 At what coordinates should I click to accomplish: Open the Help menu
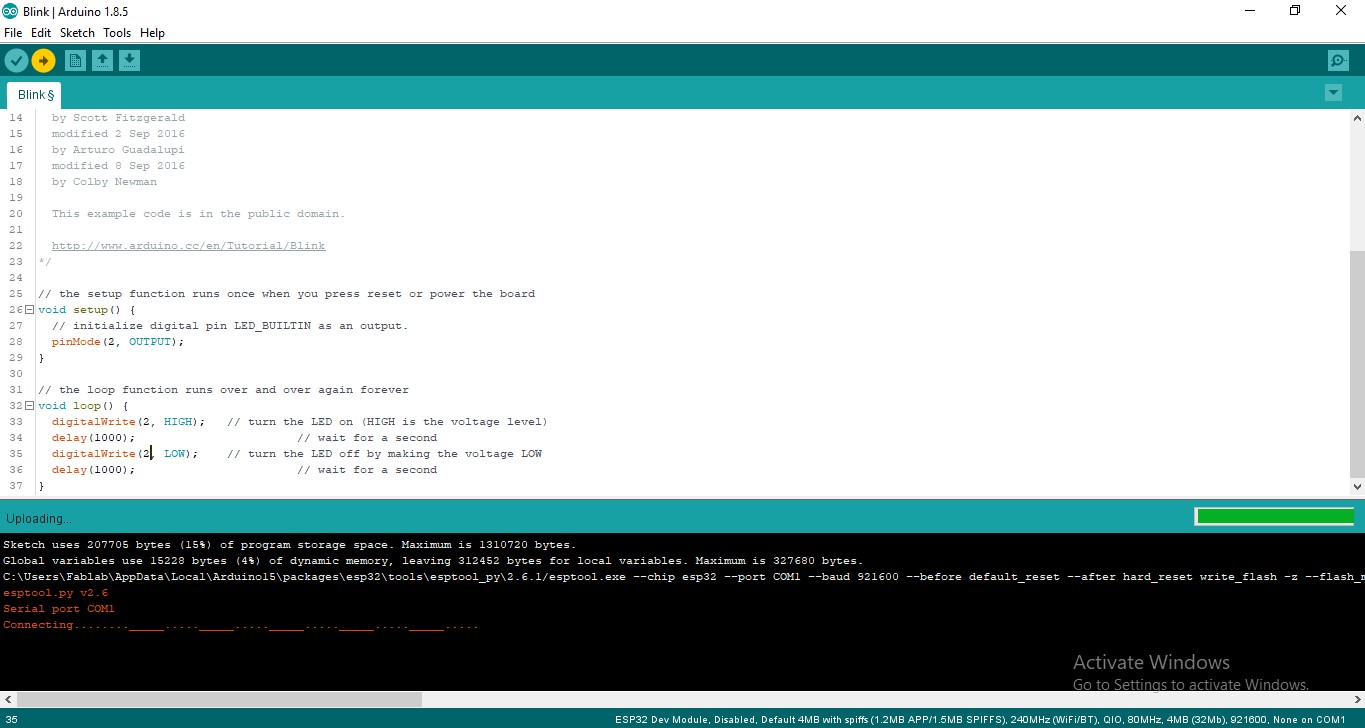[x=152, y=33]
